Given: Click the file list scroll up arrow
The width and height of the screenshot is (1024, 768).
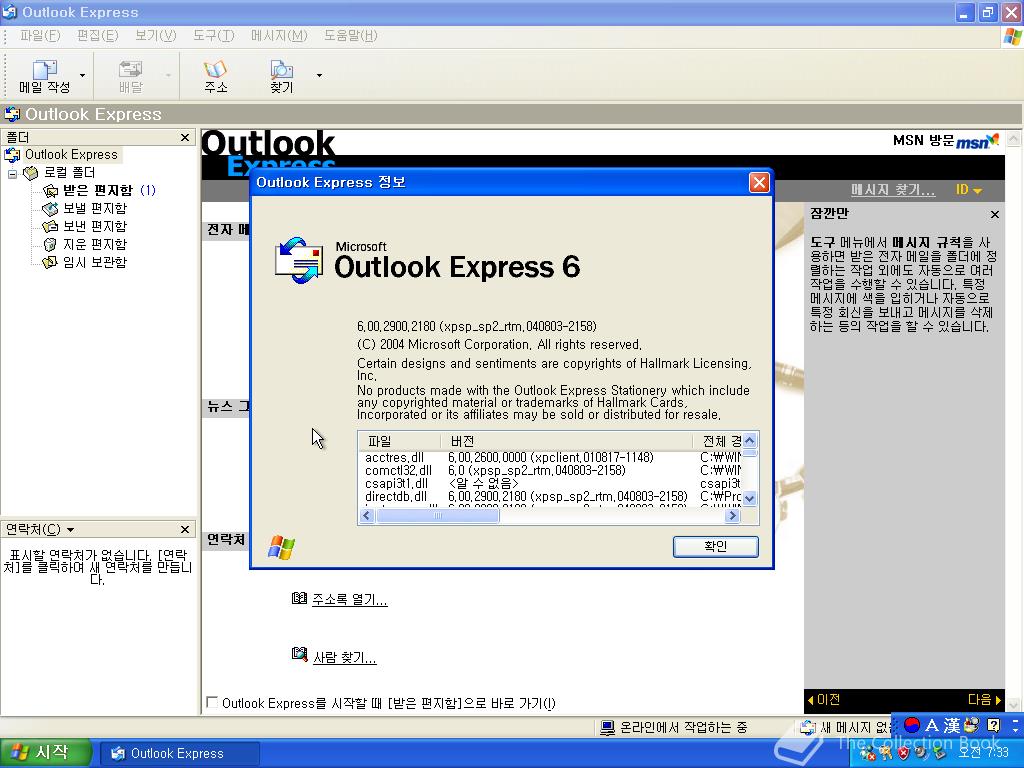Looking at the screenshot, I should 750,440.
